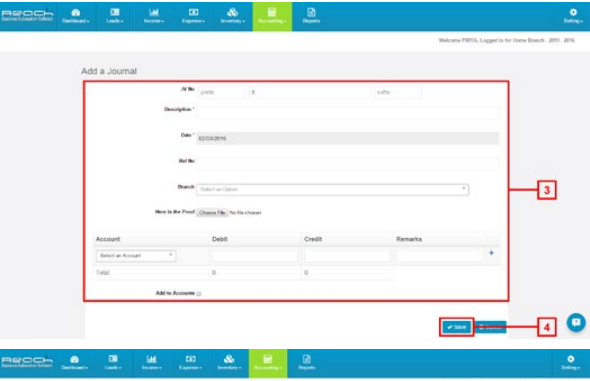Screen dimensions: 590x381
Task: Open the Expense menu in the upper navigation bar
Action: click(x=193, y=17)
